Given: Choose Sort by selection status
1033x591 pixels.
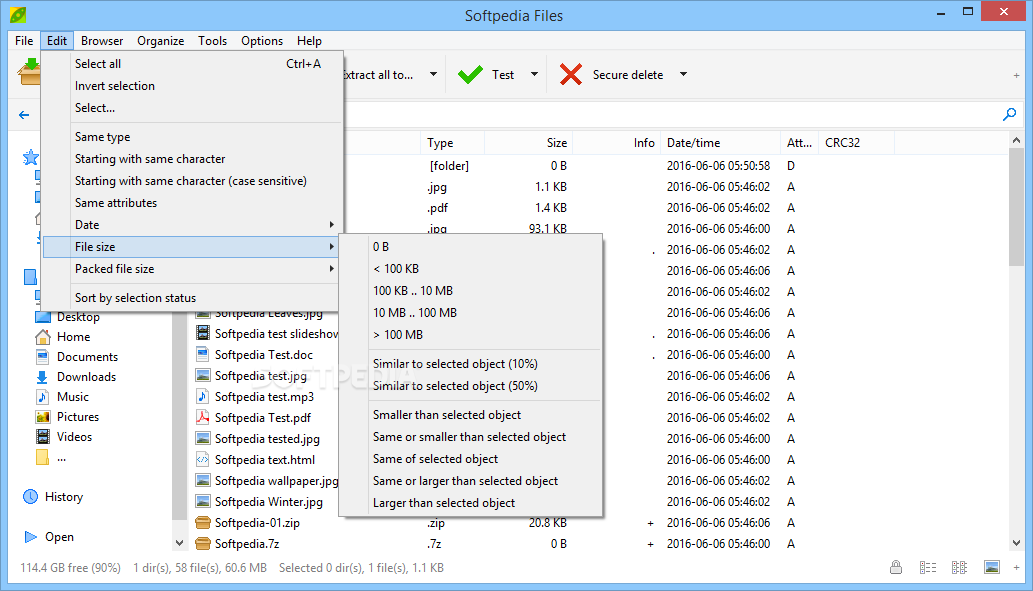Looking at the screenshot, I should click(190, 298).
